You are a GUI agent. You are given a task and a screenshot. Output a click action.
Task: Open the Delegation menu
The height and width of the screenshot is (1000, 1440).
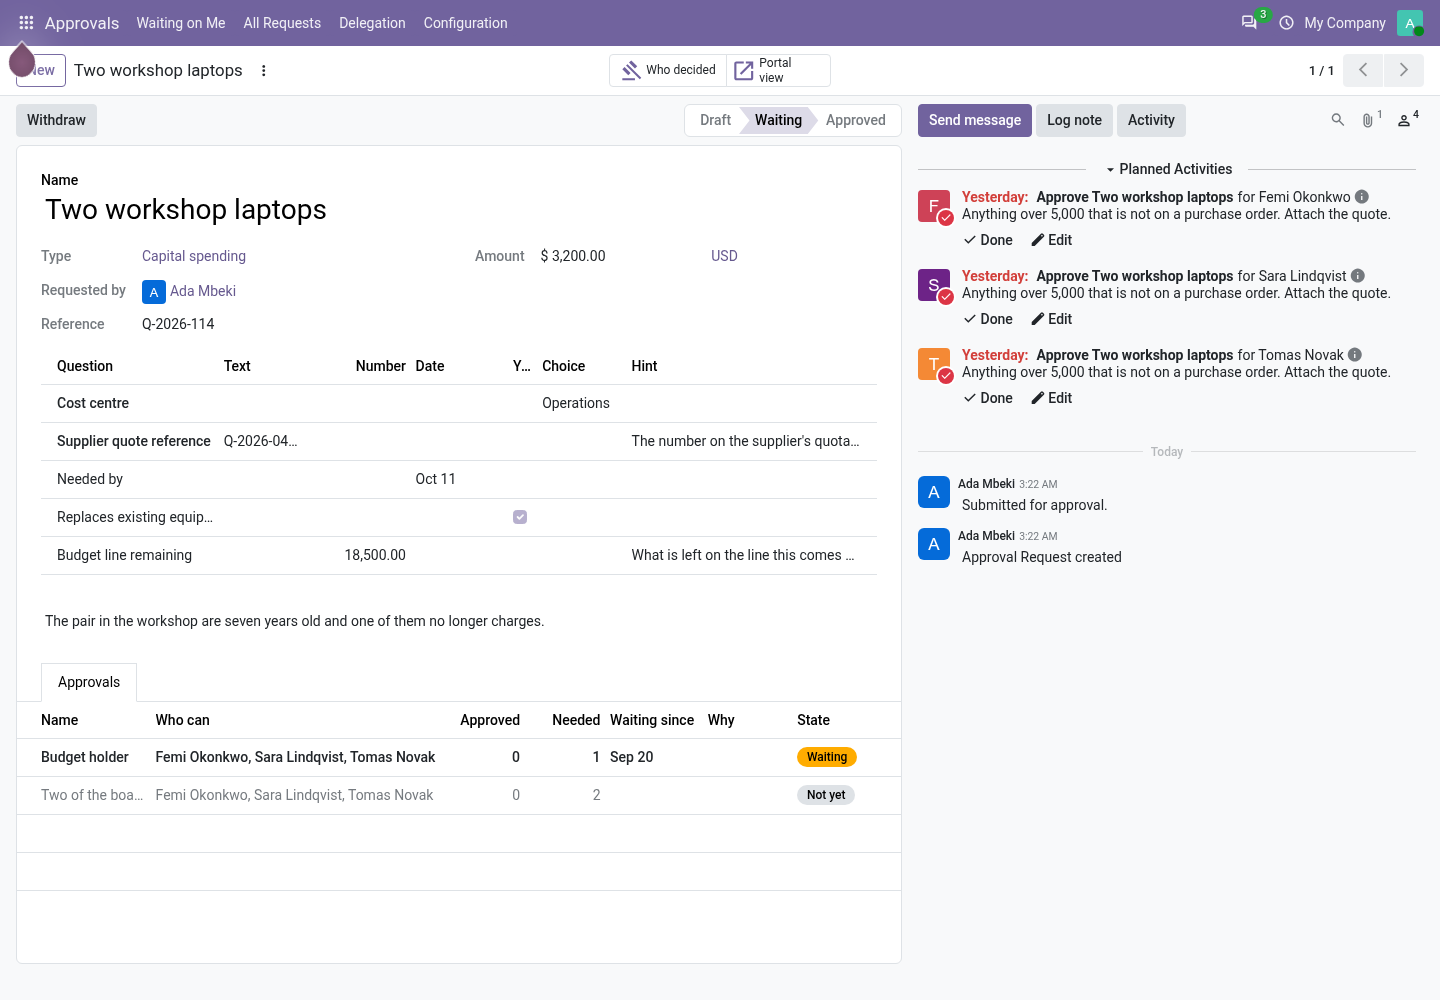[372, 23]
